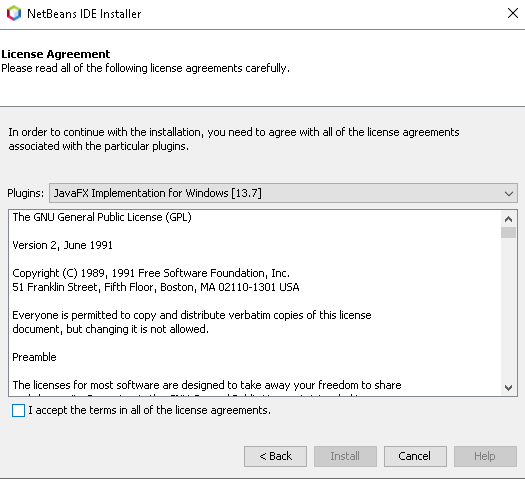Screen dimensions: 525x479
Task: Click the "Version 2, June 1991" line
Action: [62, 245]
